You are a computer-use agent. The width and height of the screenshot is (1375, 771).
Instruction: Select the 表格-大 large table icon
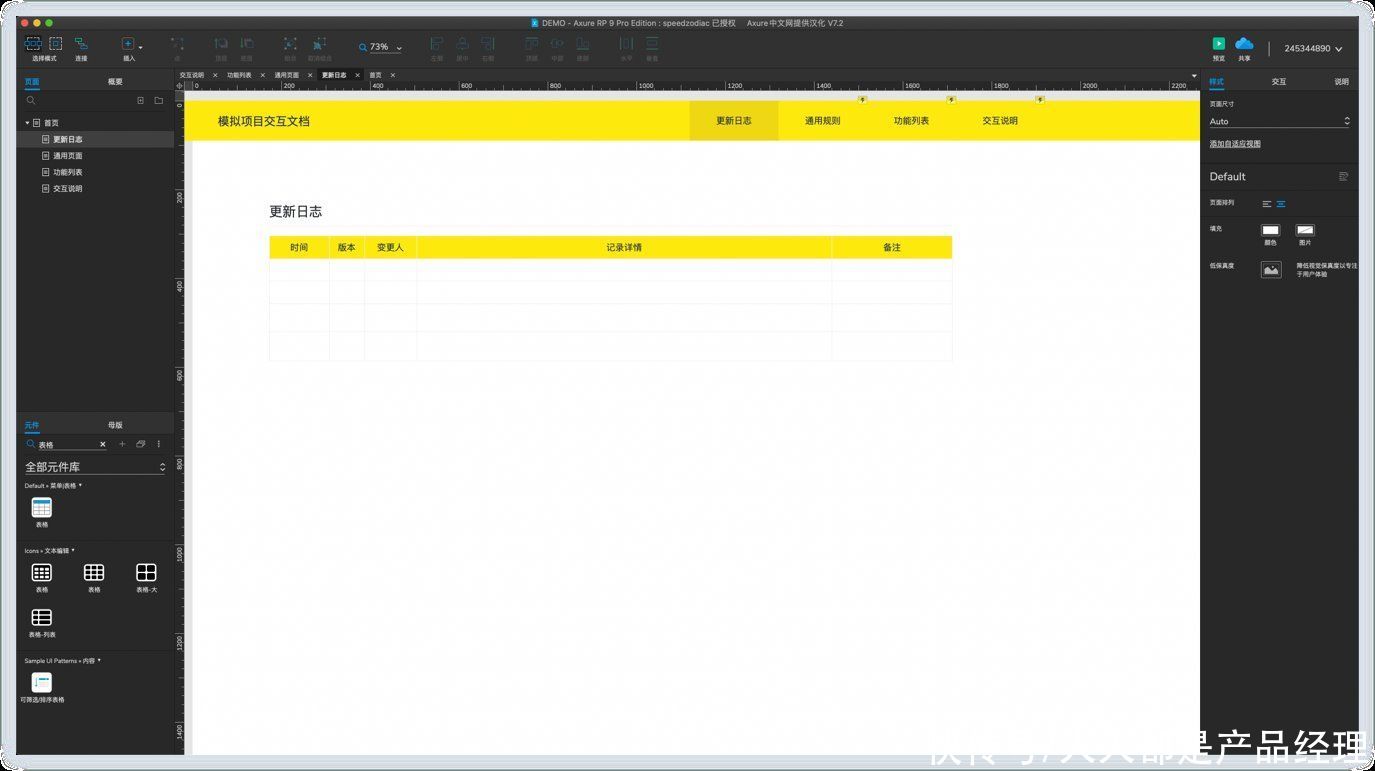146,573
